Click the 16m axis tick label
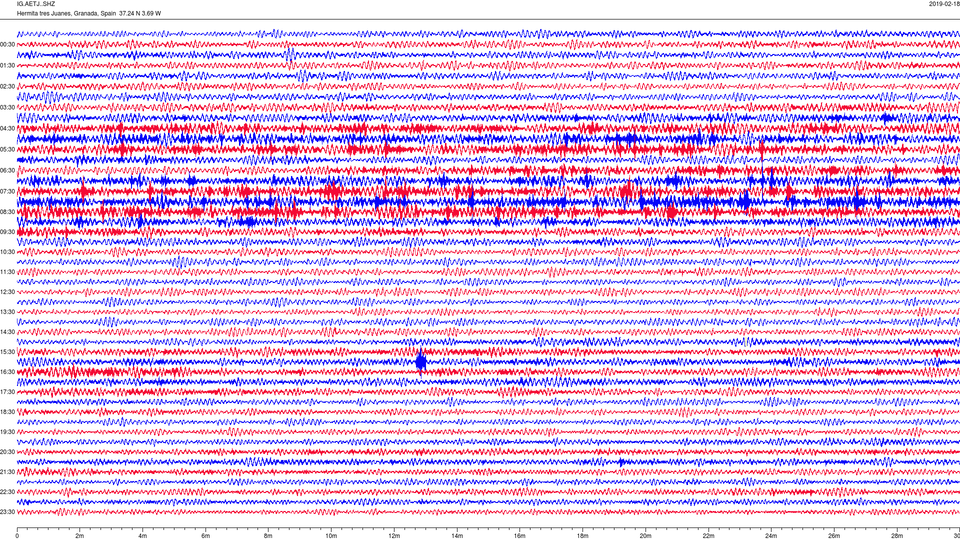Screen dimensions: 960x540 point(520,536)
